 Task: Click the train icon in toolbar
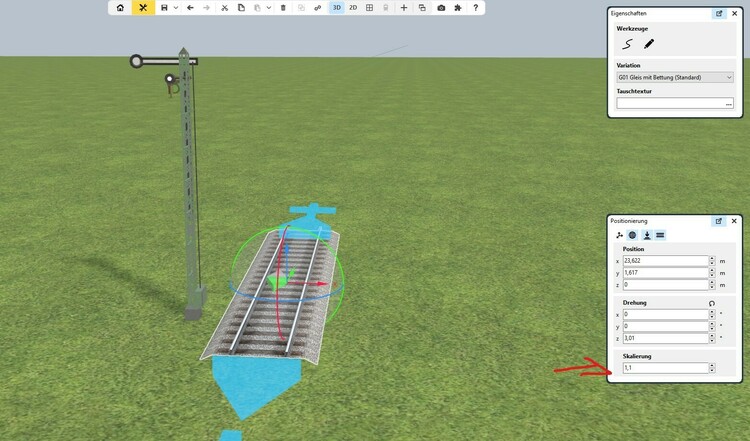pos(386,8)
